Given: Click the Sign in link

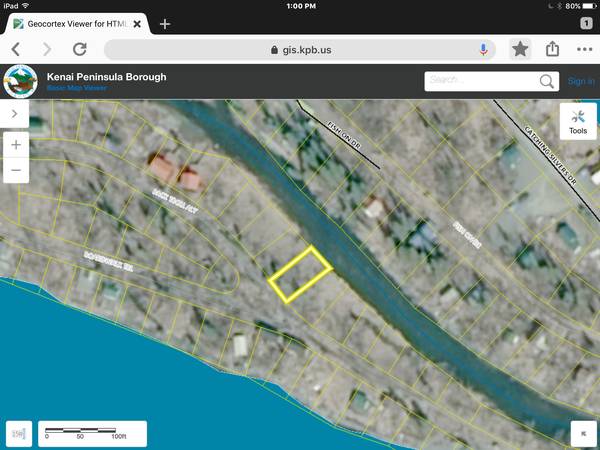Looking at the screenshot, I should (x=580, y=82).
